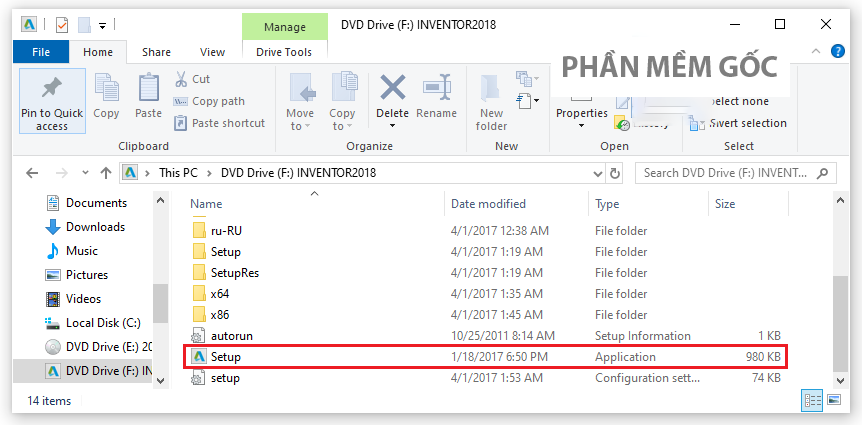Click the Autodesk icon in title bar
The height and width of the screenshot is (425, 862).
pos(29,25)
